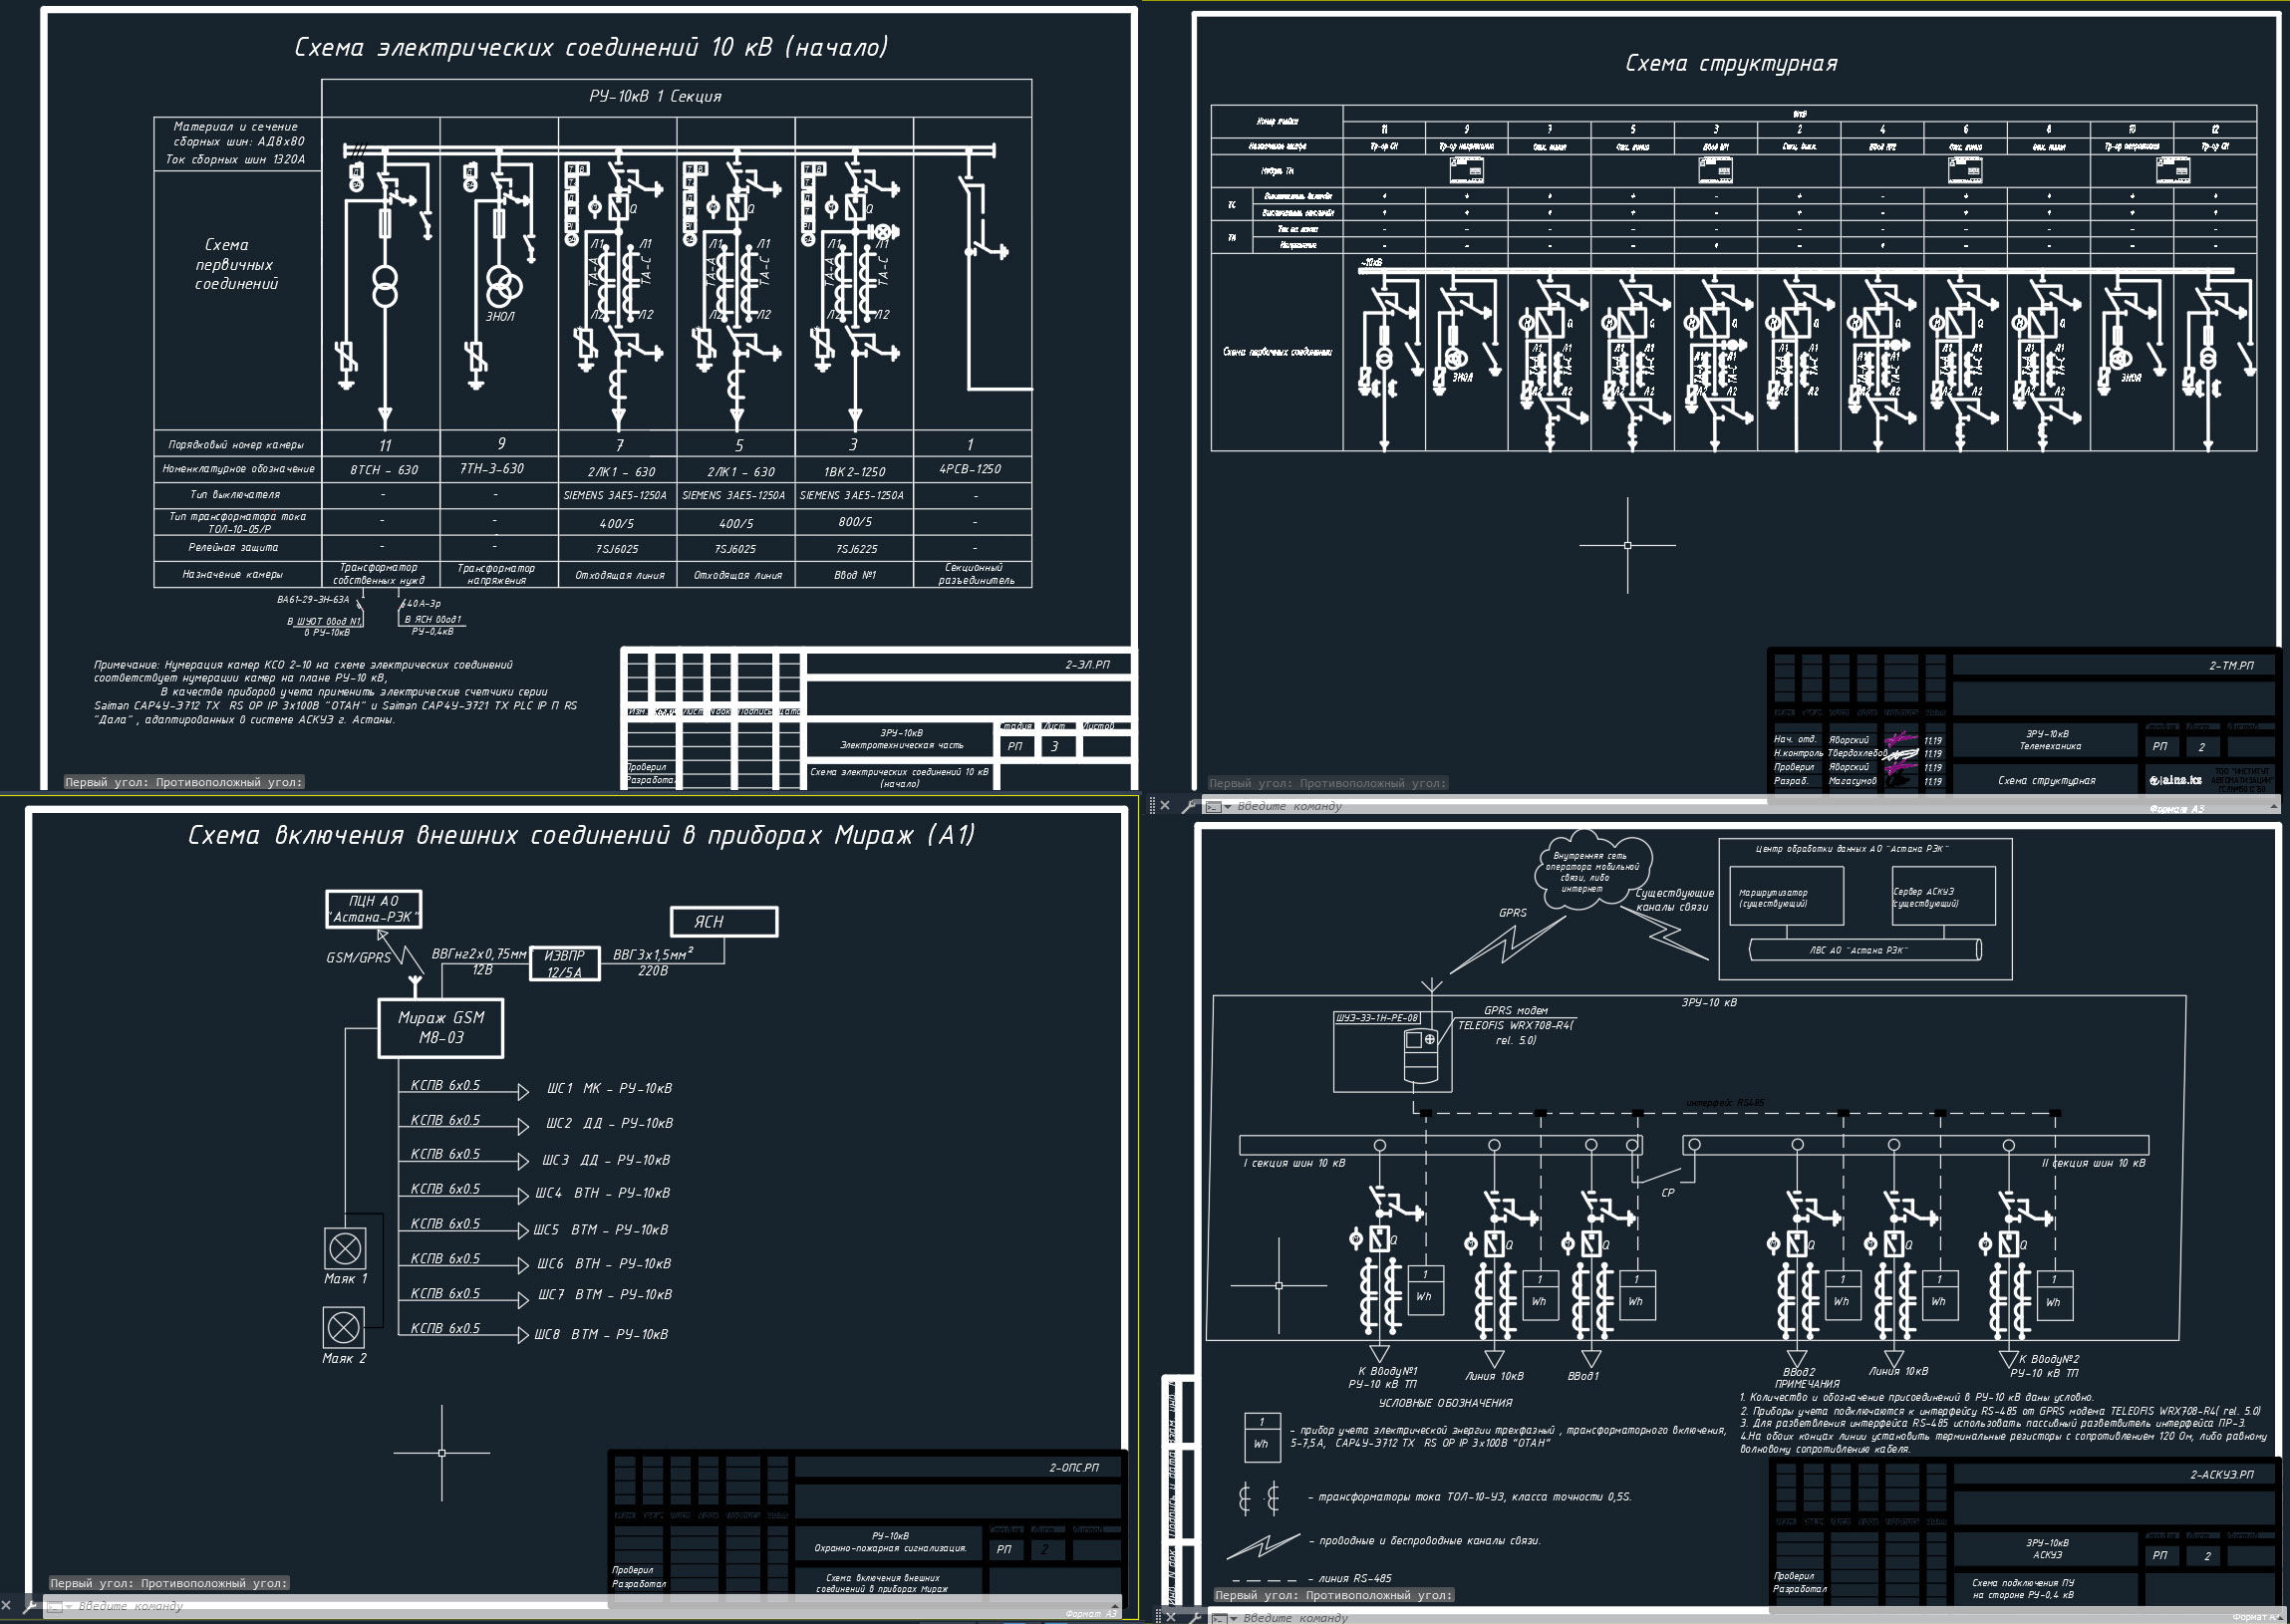The image size is (2290, 1624).
Task: Select the 'ЛВС АО Астана РЭК' bus element
Action: 1866,950
